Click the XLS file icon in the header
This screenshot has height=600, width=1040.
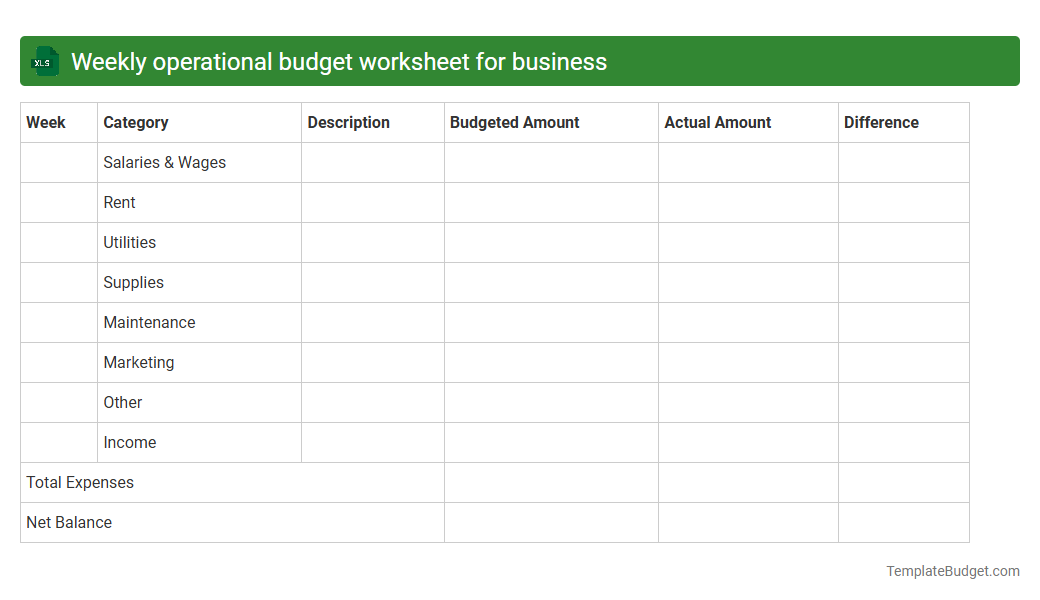click(44, 61)
